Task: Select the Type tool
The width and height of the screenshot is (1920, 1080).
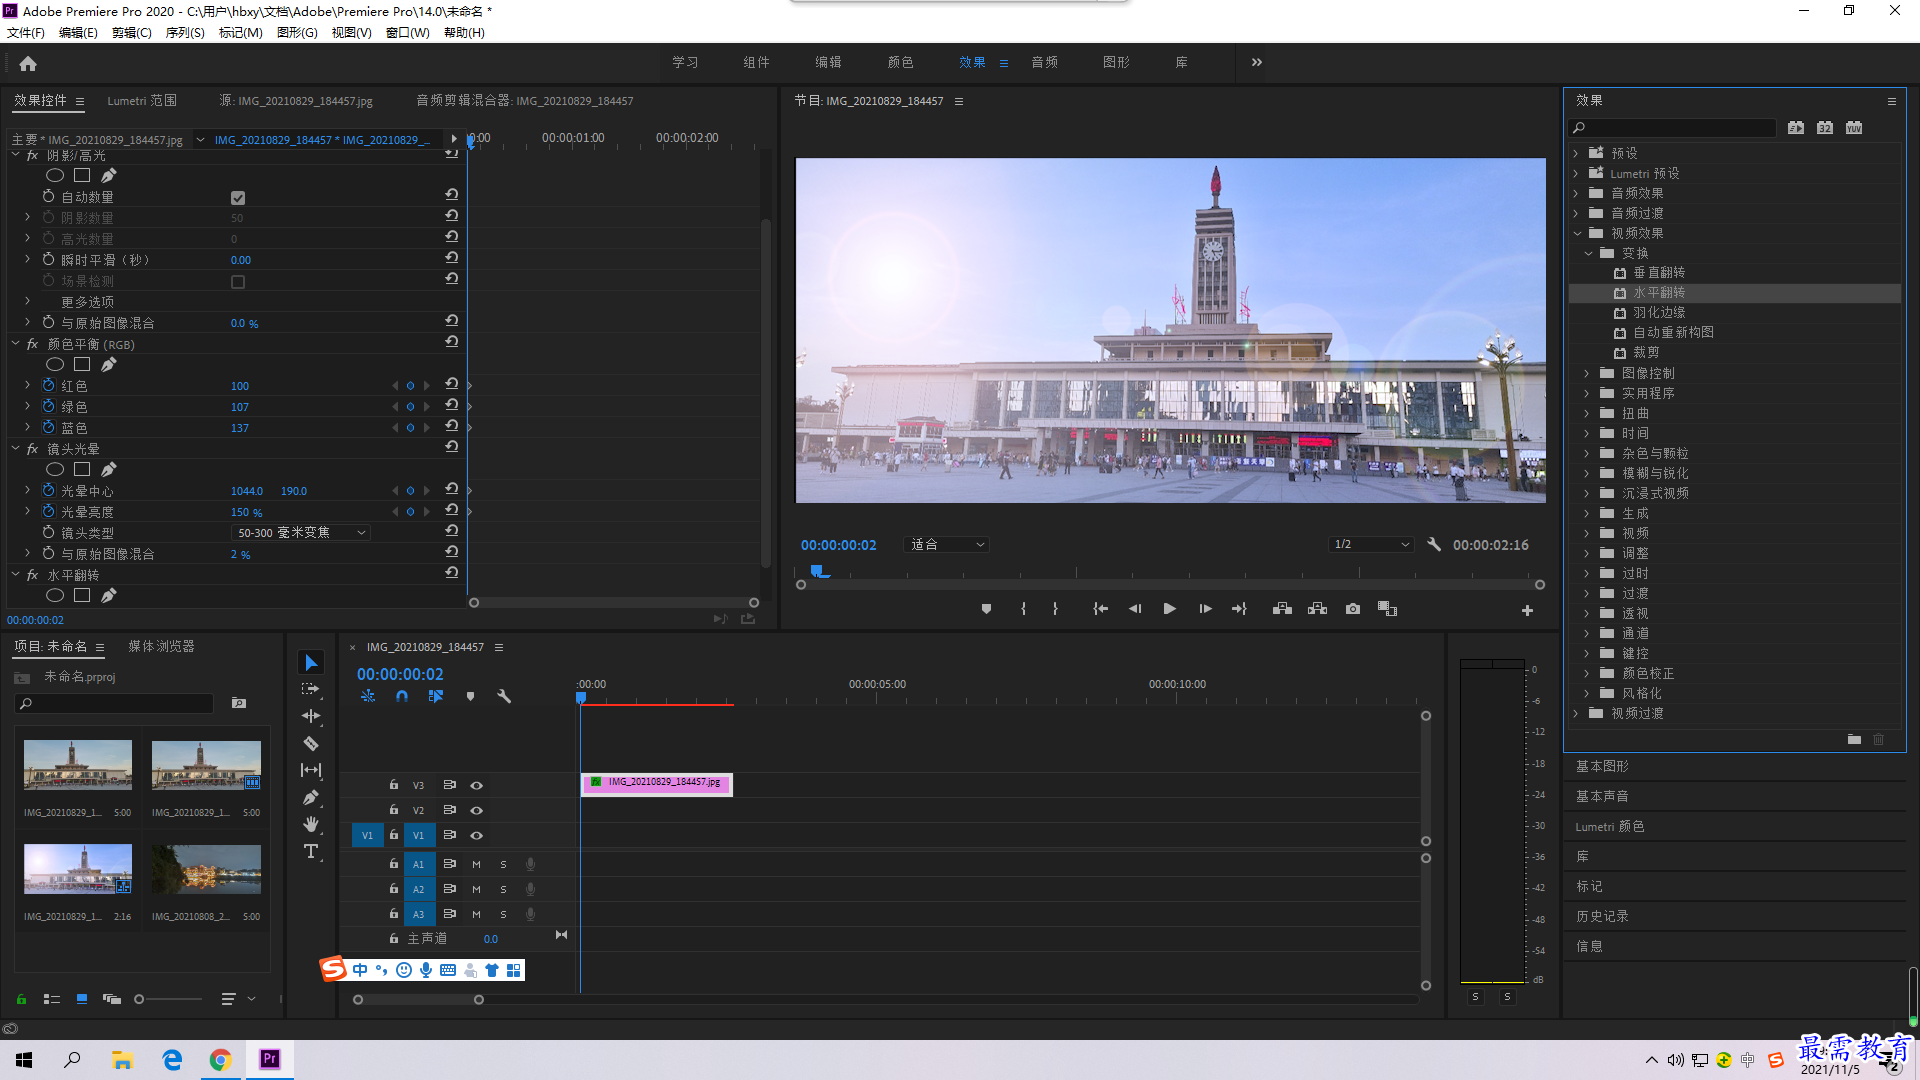Action: [x=311, y=851]
